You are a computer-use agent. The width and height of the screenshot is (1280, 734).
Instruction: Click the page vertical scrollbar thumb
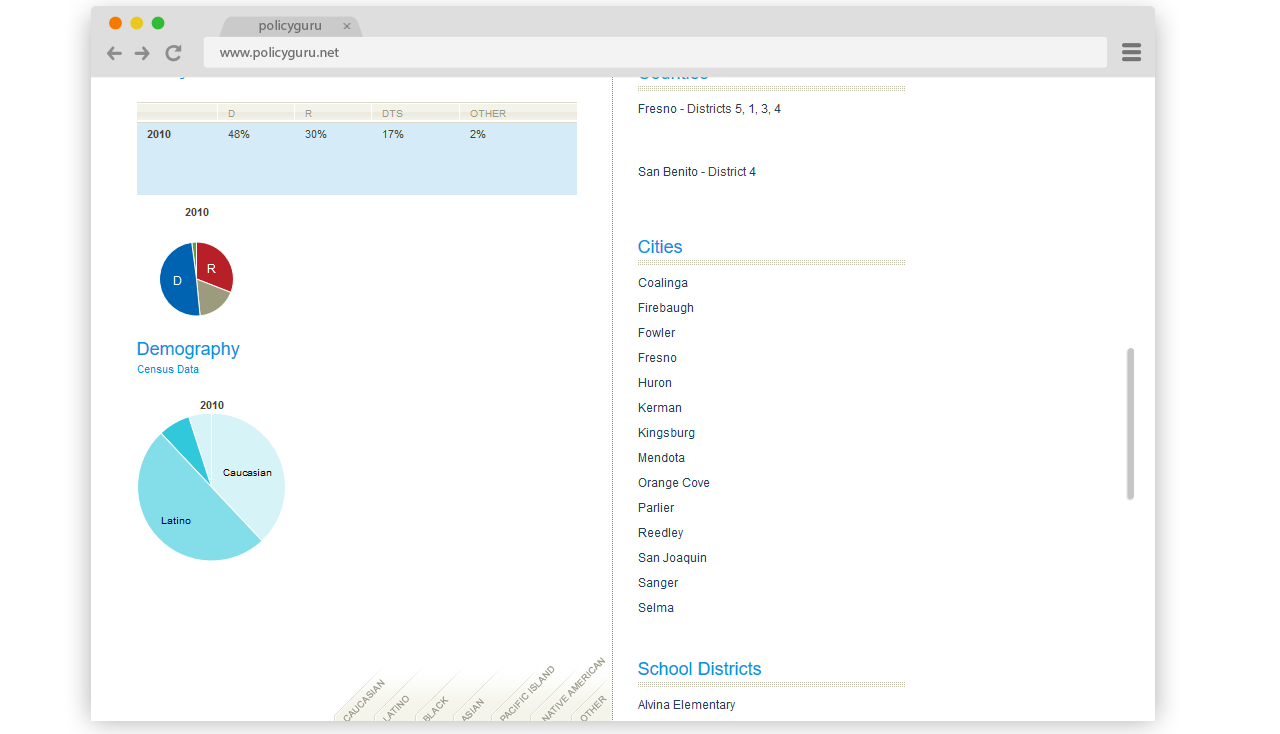point(1130,424)
